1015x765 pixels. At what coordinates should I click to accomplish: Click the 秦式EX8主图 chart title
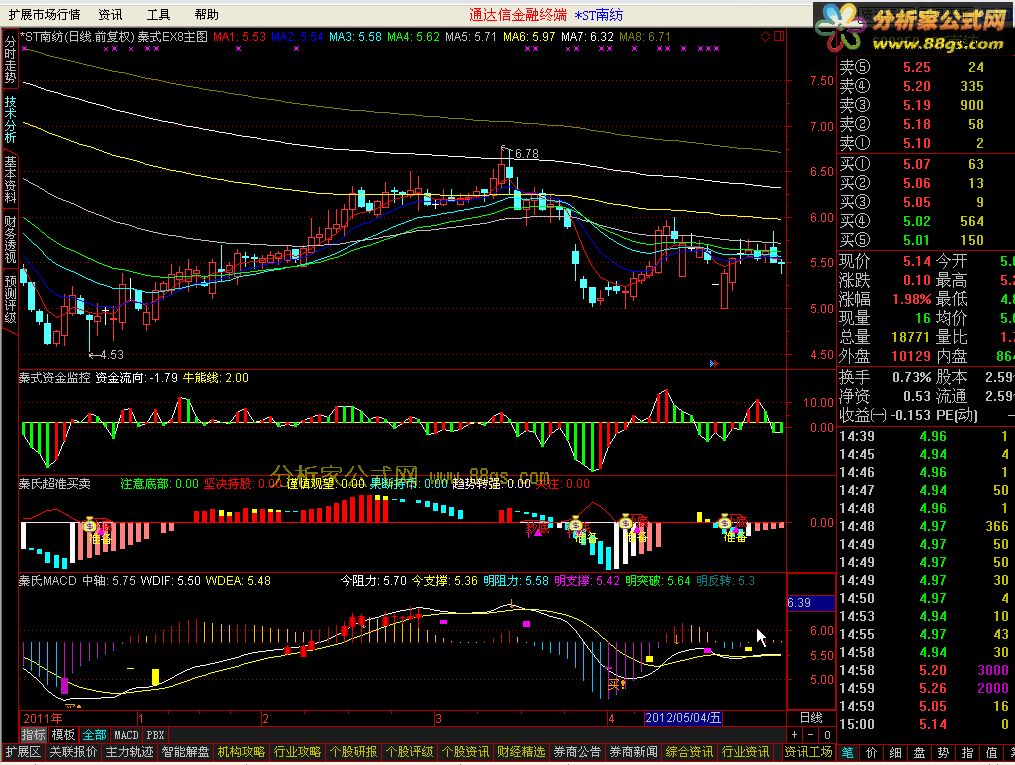point(172,37)
